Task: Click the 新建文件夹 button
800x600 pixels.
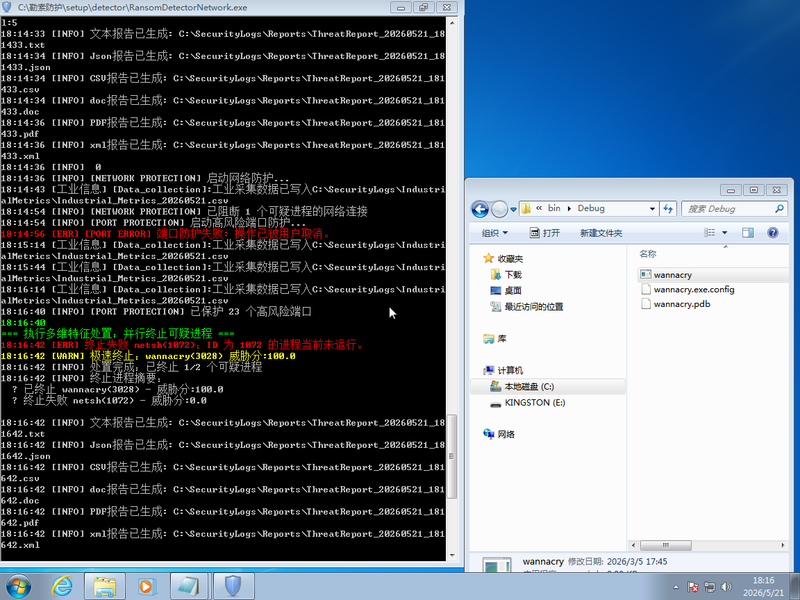Action: click(x=601, y=233)
